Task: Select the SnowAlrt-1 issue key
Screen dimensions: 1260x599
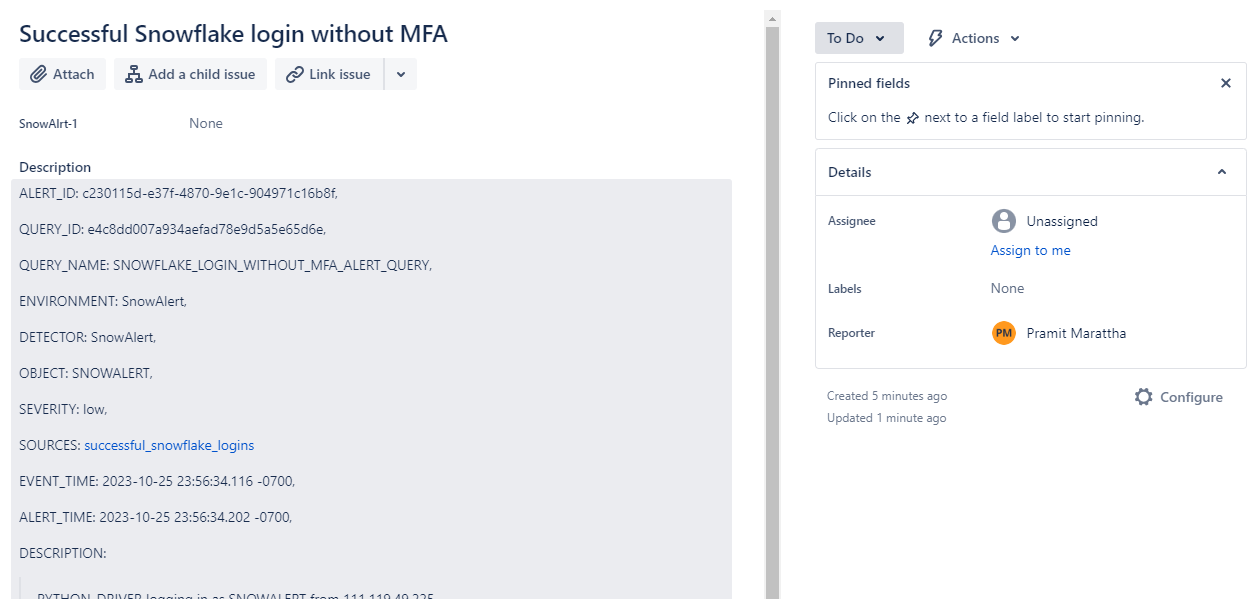Action: (46, 123)
